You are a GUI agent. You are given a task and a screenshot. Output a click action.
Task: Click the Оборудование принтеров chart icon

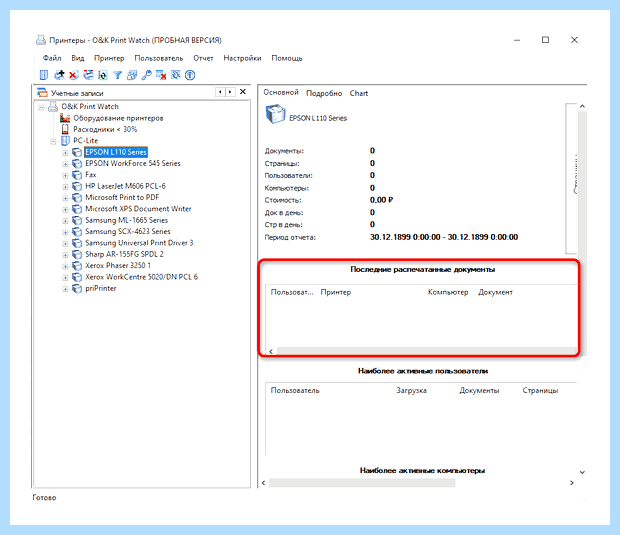(65, 118)
